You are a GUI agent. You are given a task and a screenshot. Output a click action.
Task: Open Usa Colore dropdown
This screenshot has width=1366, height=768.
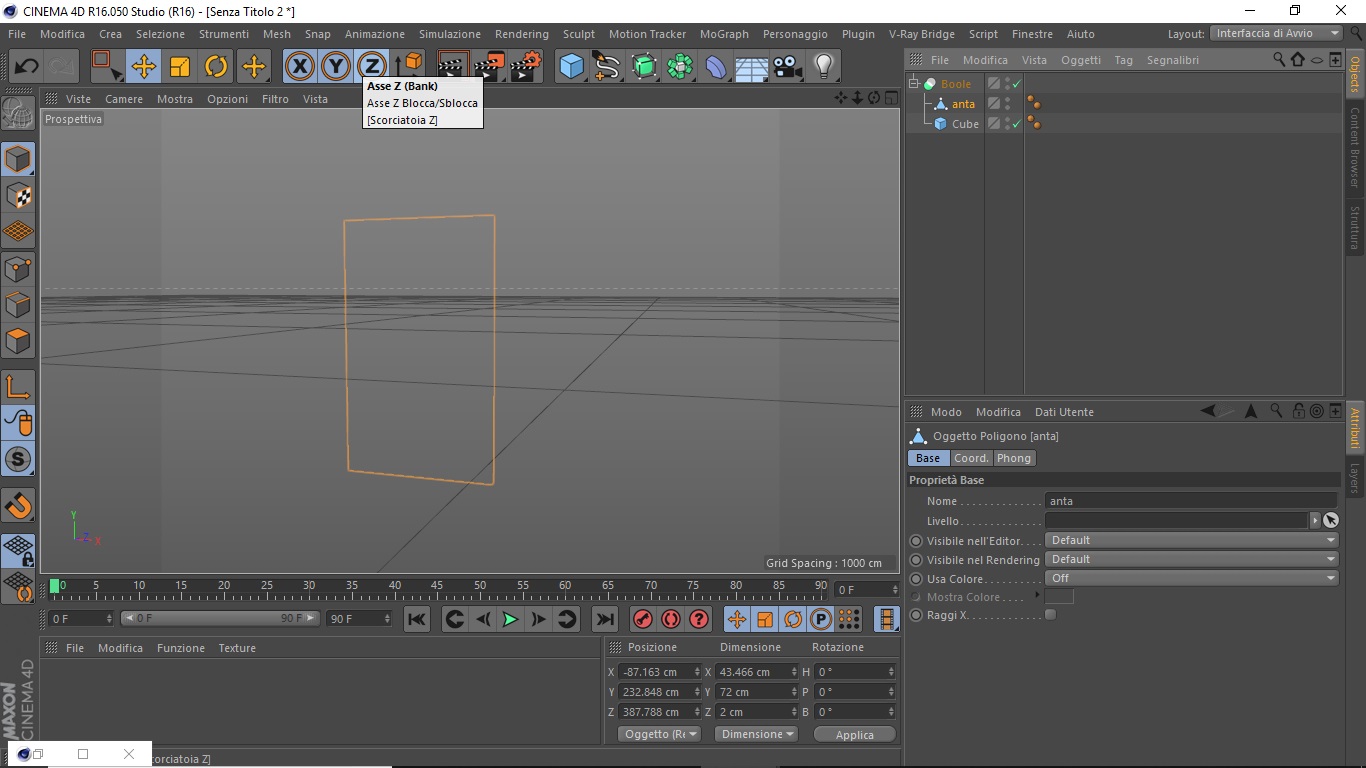point(1191,578)
